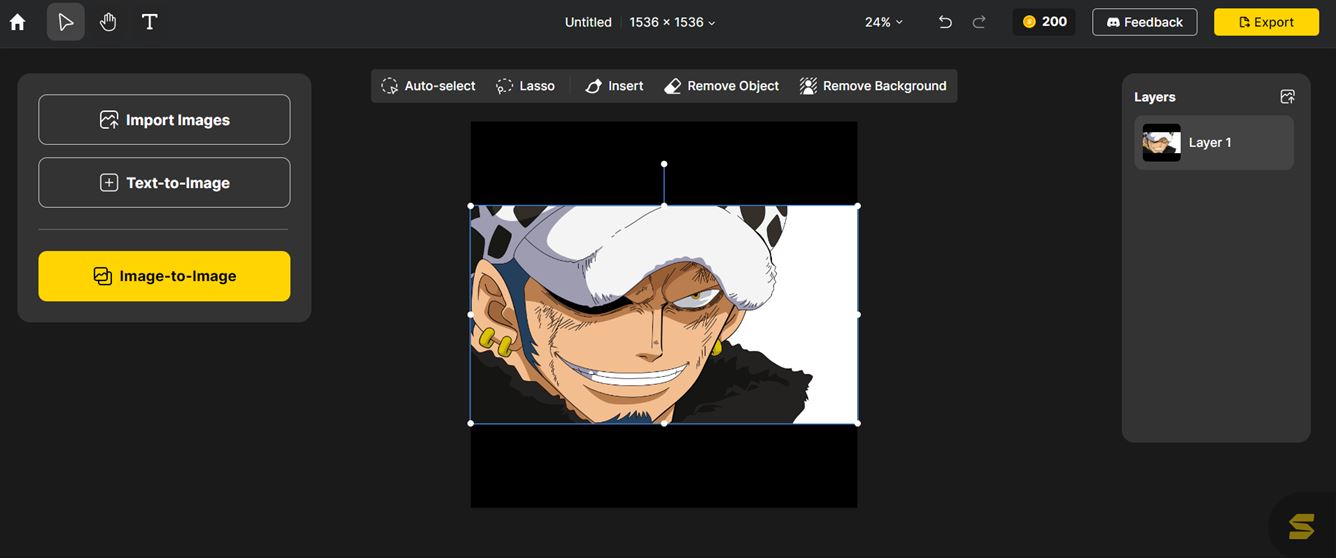Redo the last undone action
This screenshot has height=558, width=1336.
[979, 22]
